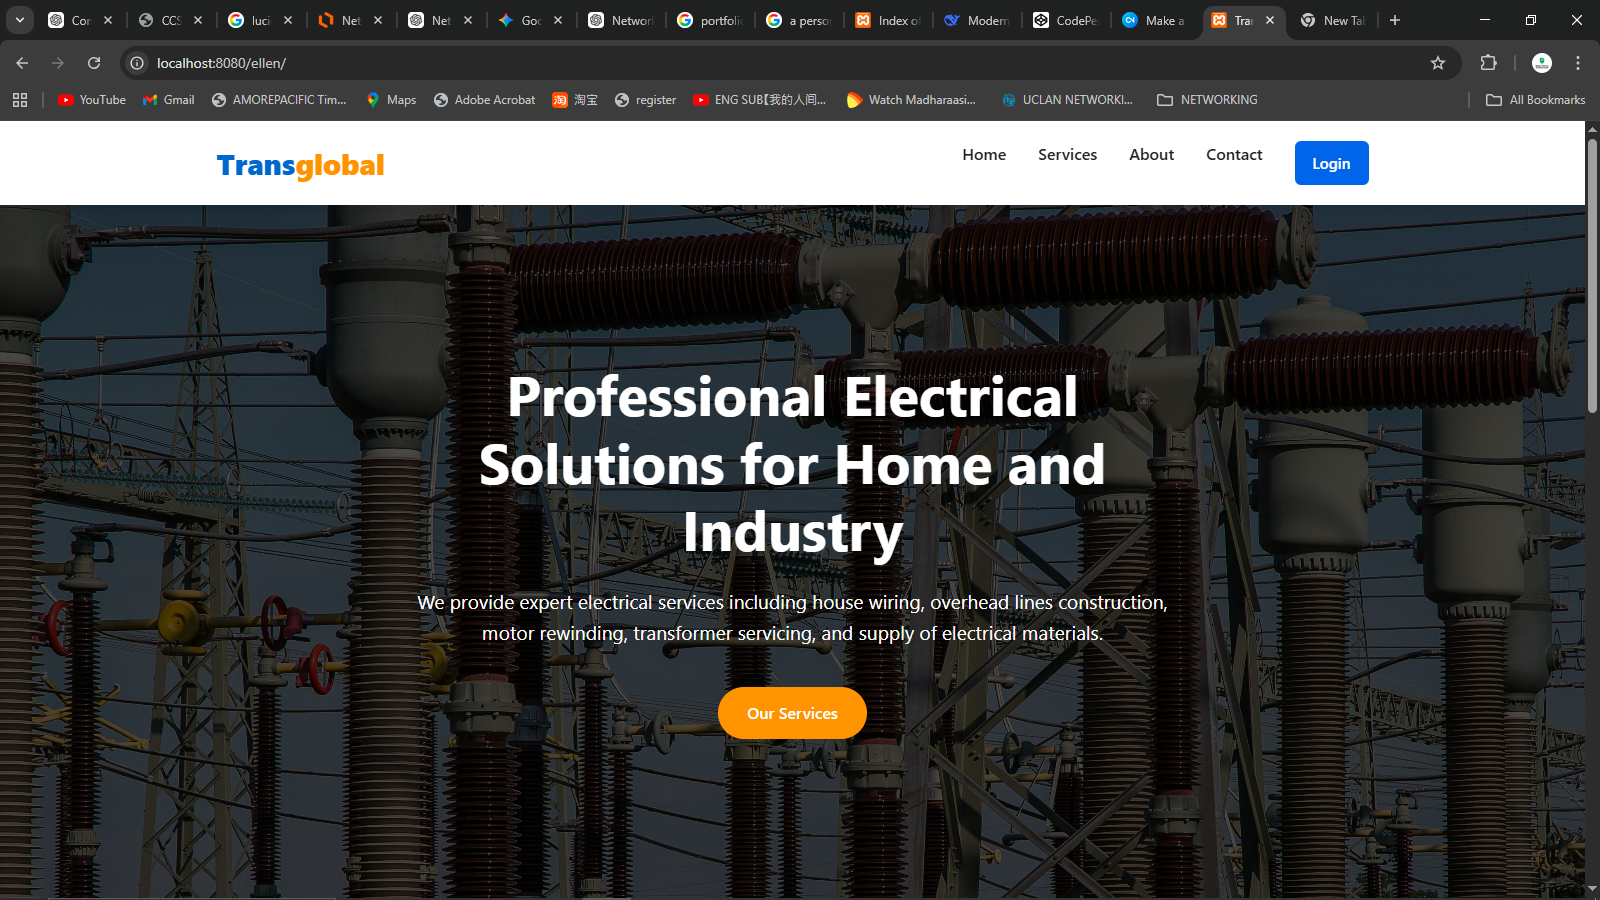Open the Extensions puzzle icon
The width and height of the screenshot is (1600, 900).
pos(1488,63)
